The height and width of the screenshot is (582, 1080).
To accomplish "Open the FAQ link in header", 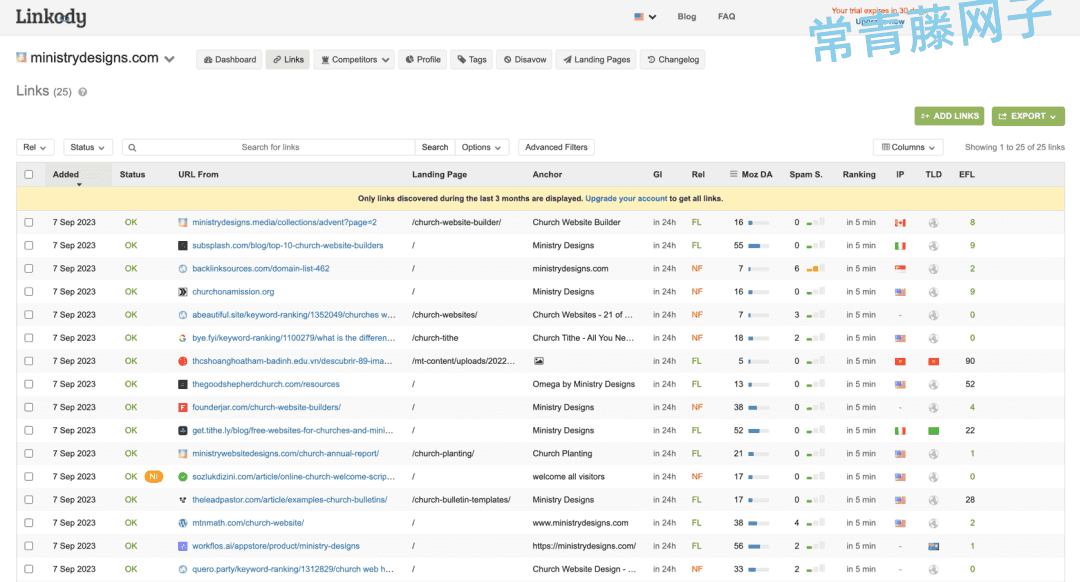I will click(727, 17).
